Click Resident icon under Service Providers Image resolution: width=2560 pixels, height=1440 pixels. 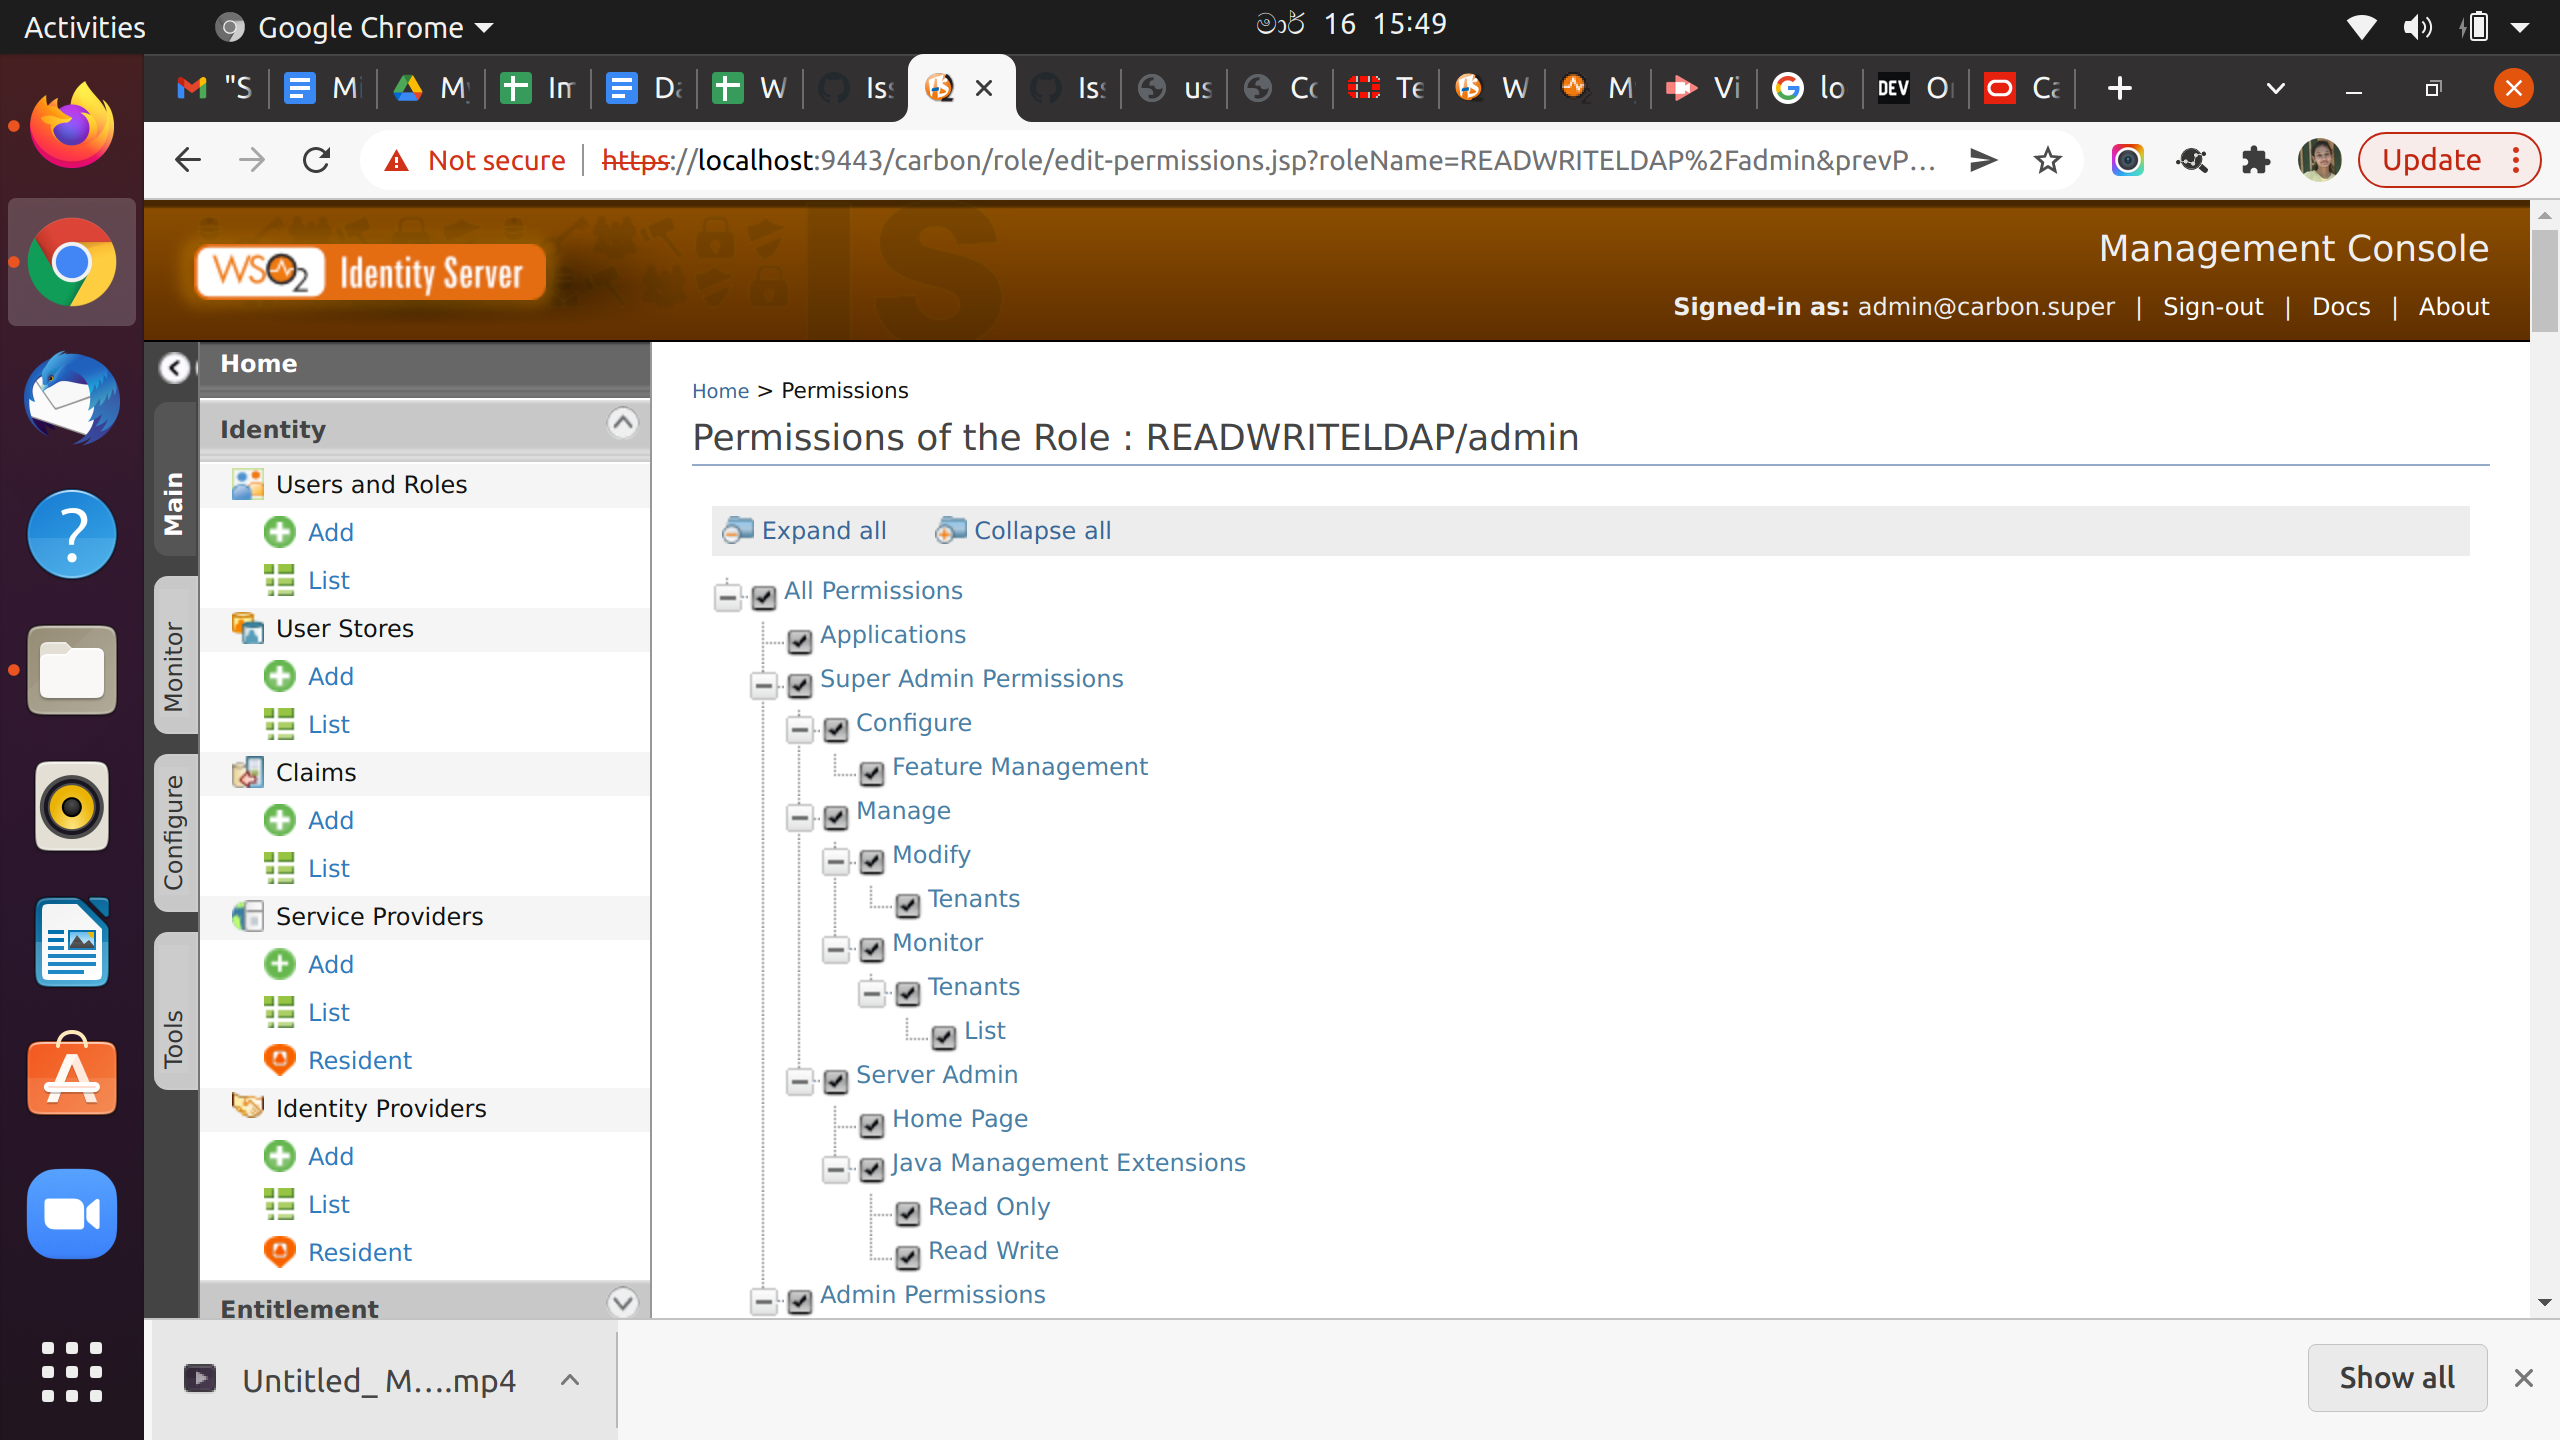click(x=279, y=1060)
